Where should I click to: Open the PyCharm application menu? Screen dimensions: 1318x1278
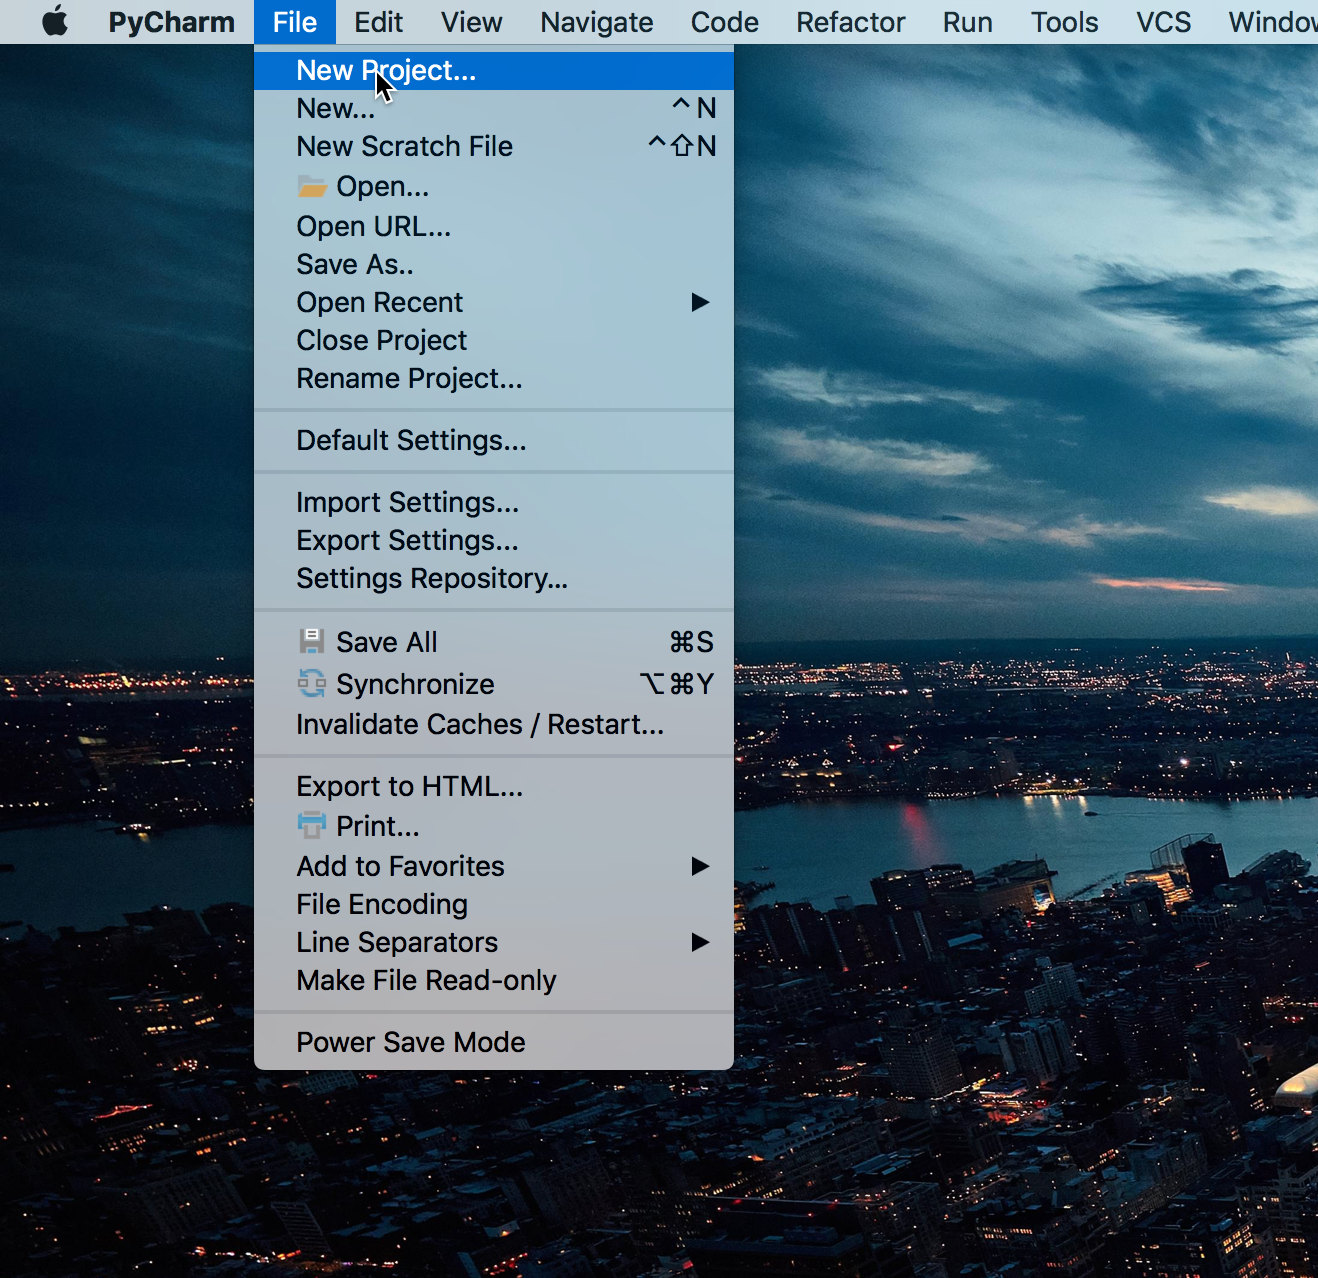(171, 22)
